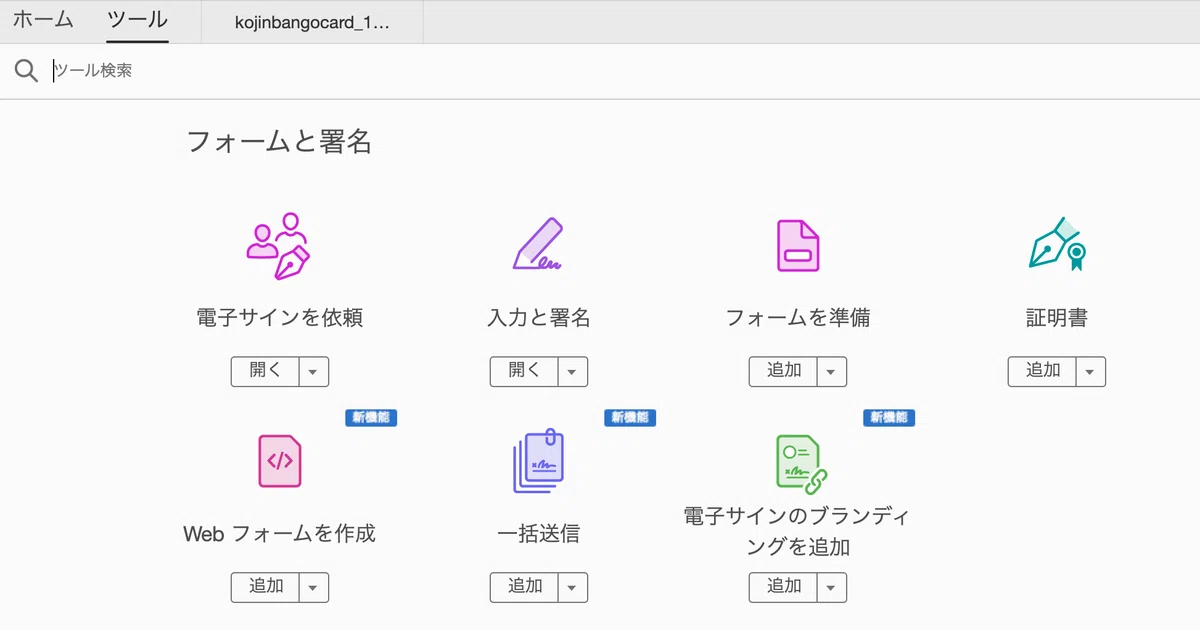This screenshot has height=630, width=1200.
Task: Open the kojinbangocard_1... document tab
Action: [313, 22]
